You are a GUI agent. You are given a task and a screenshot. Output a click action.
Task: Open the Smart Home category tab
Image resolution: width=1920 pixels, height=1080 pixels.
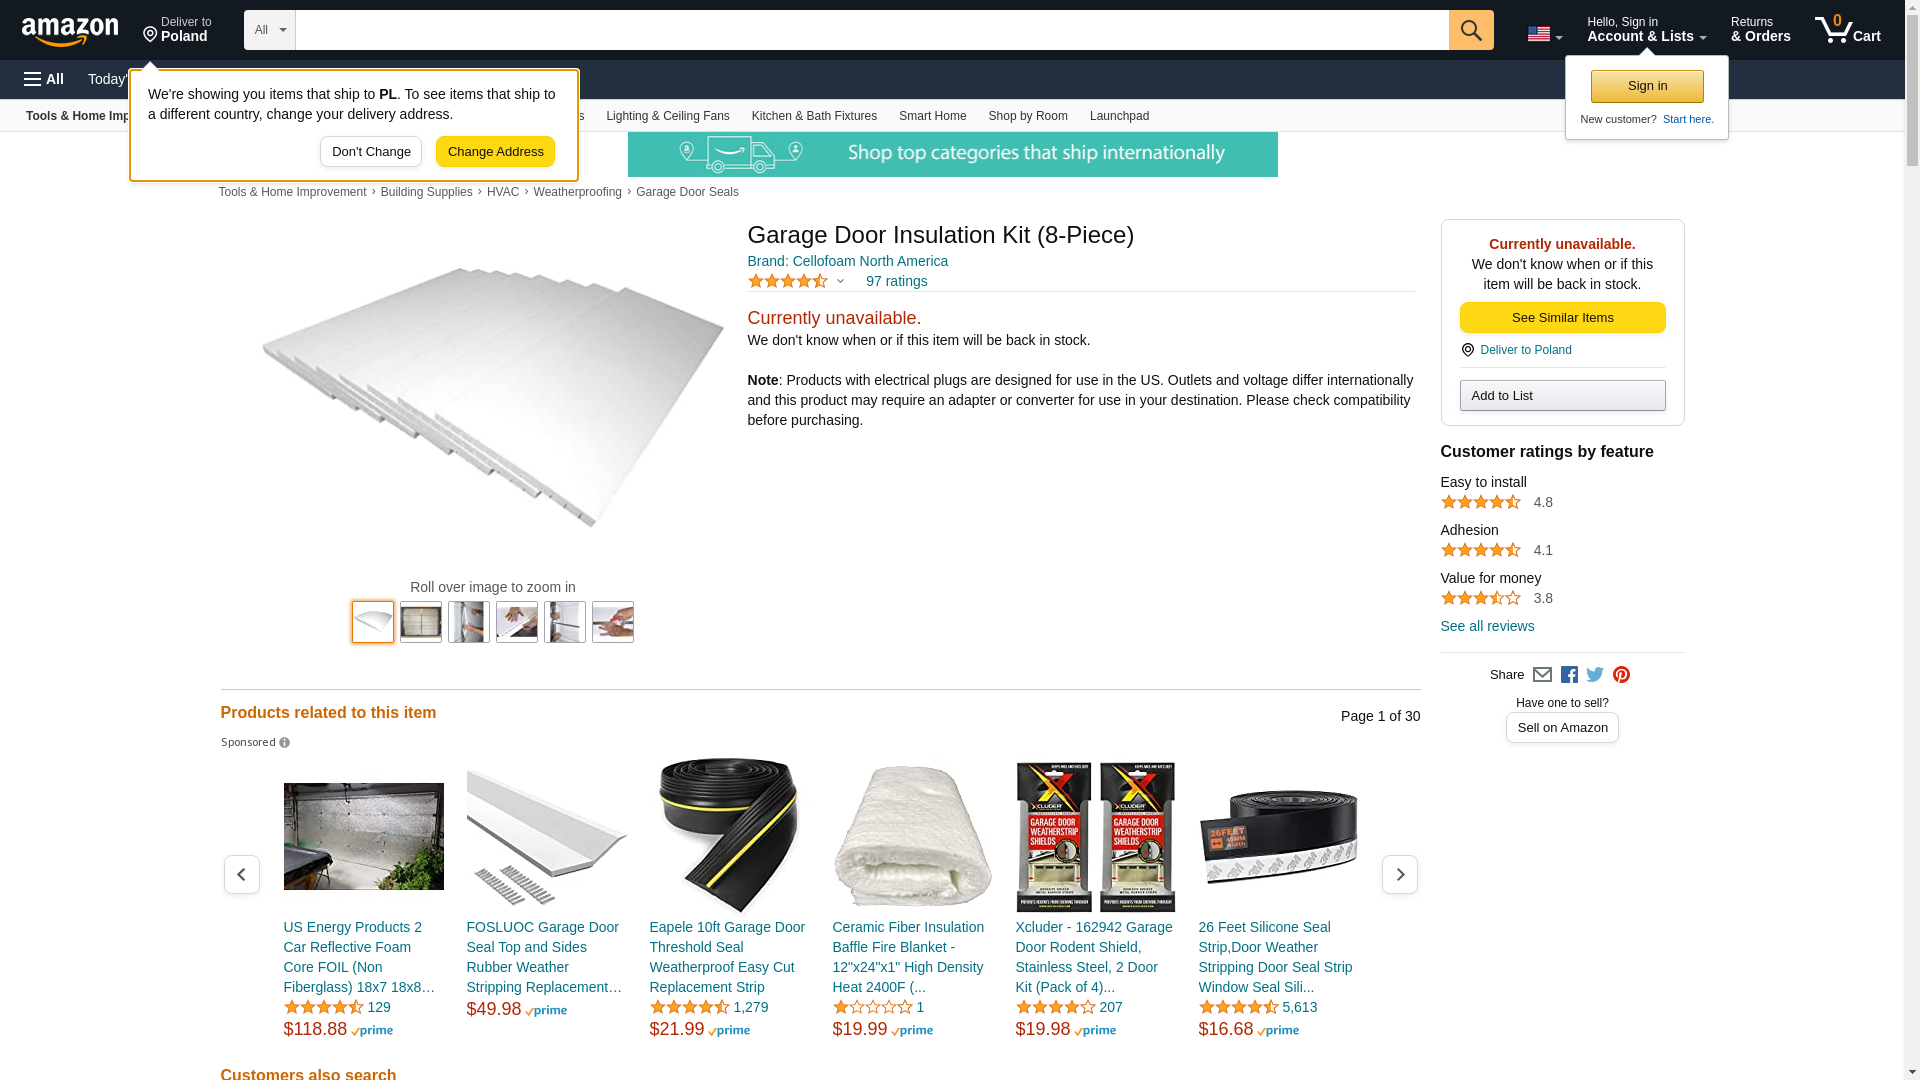[932, 116]
